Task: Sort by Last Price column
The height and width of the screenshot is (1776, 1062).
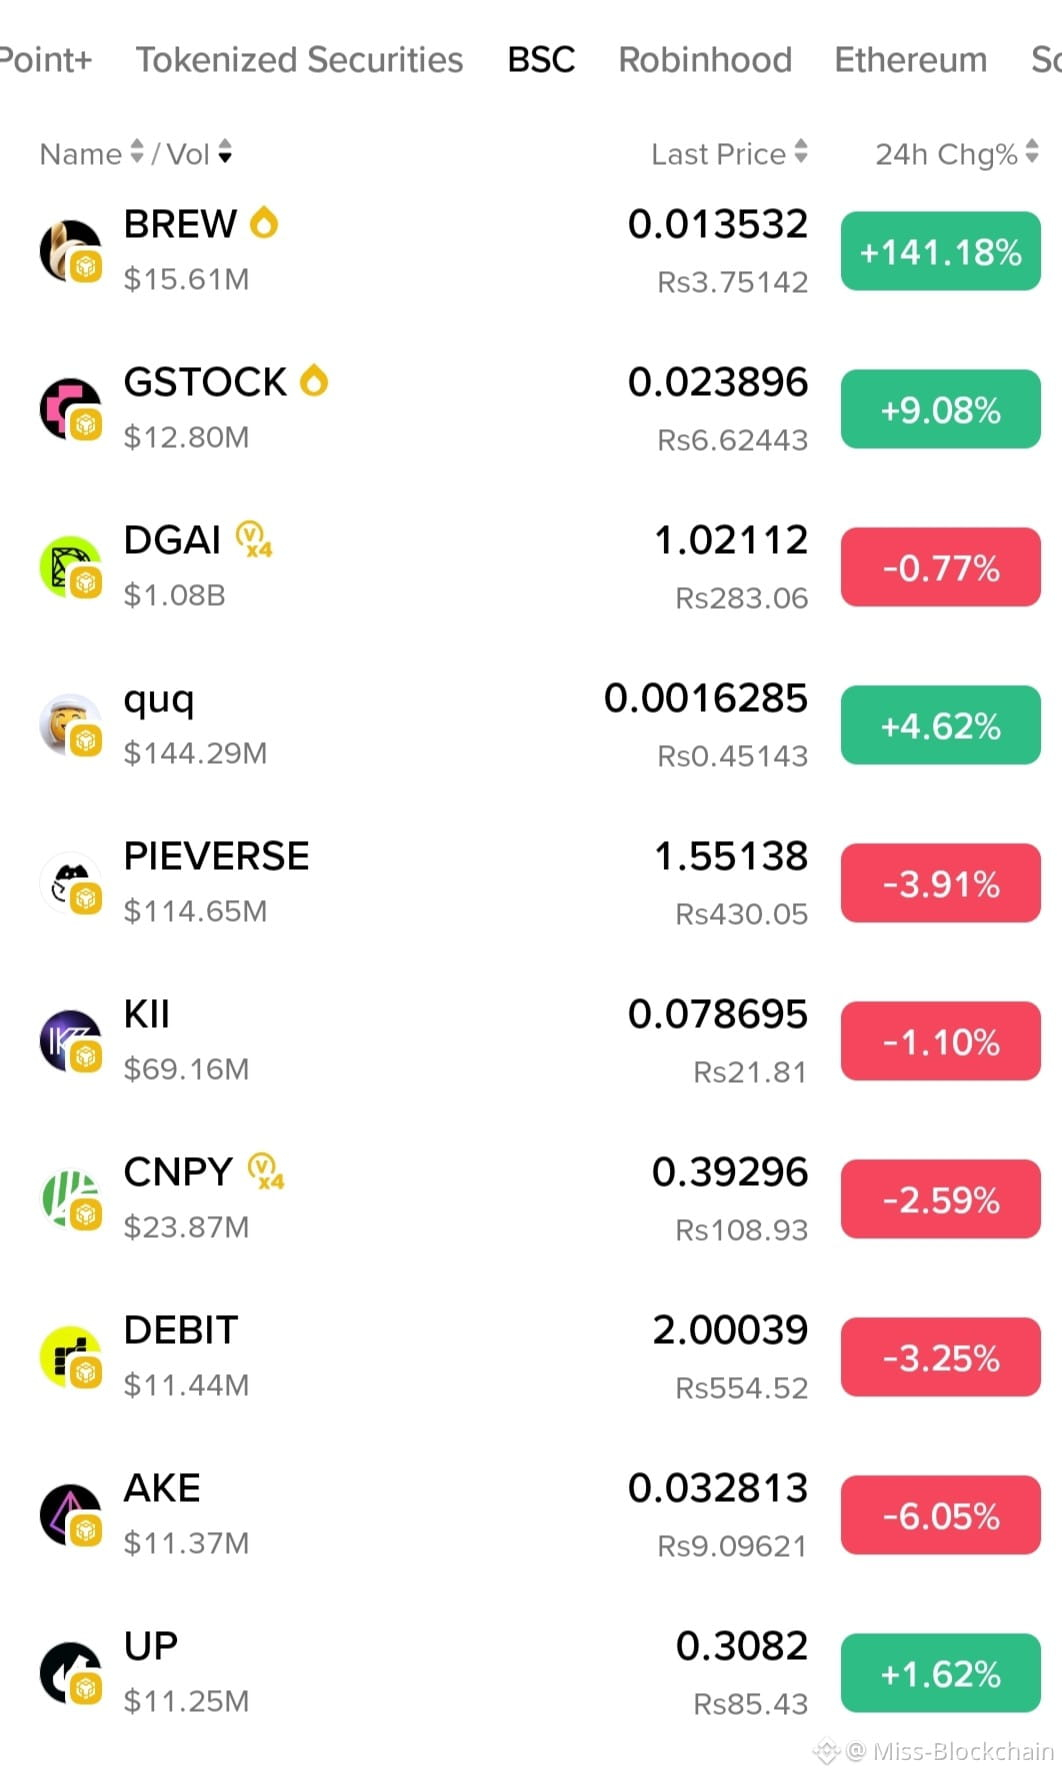Action: click(x=729, y=153)
